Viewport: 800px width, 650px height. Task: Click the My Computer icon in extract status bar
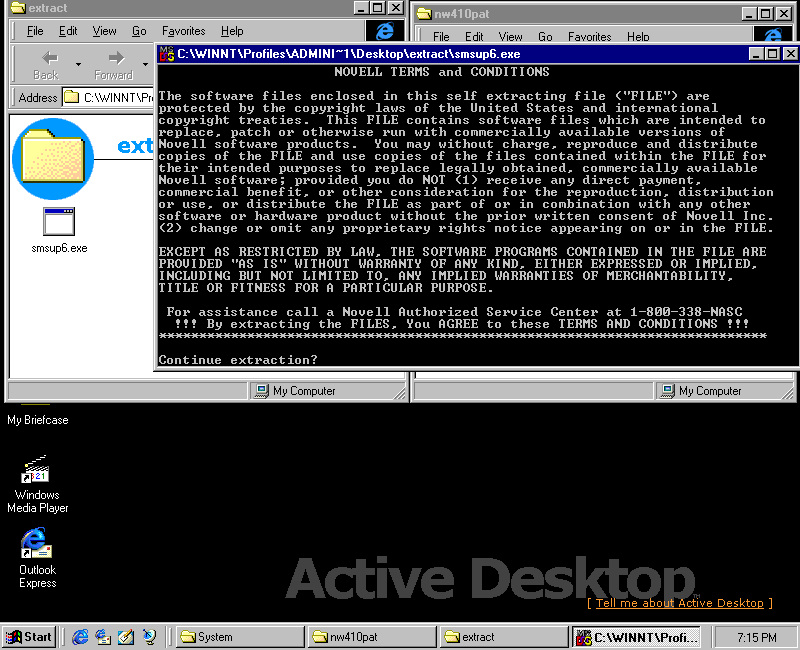click(x=262, y=391)
